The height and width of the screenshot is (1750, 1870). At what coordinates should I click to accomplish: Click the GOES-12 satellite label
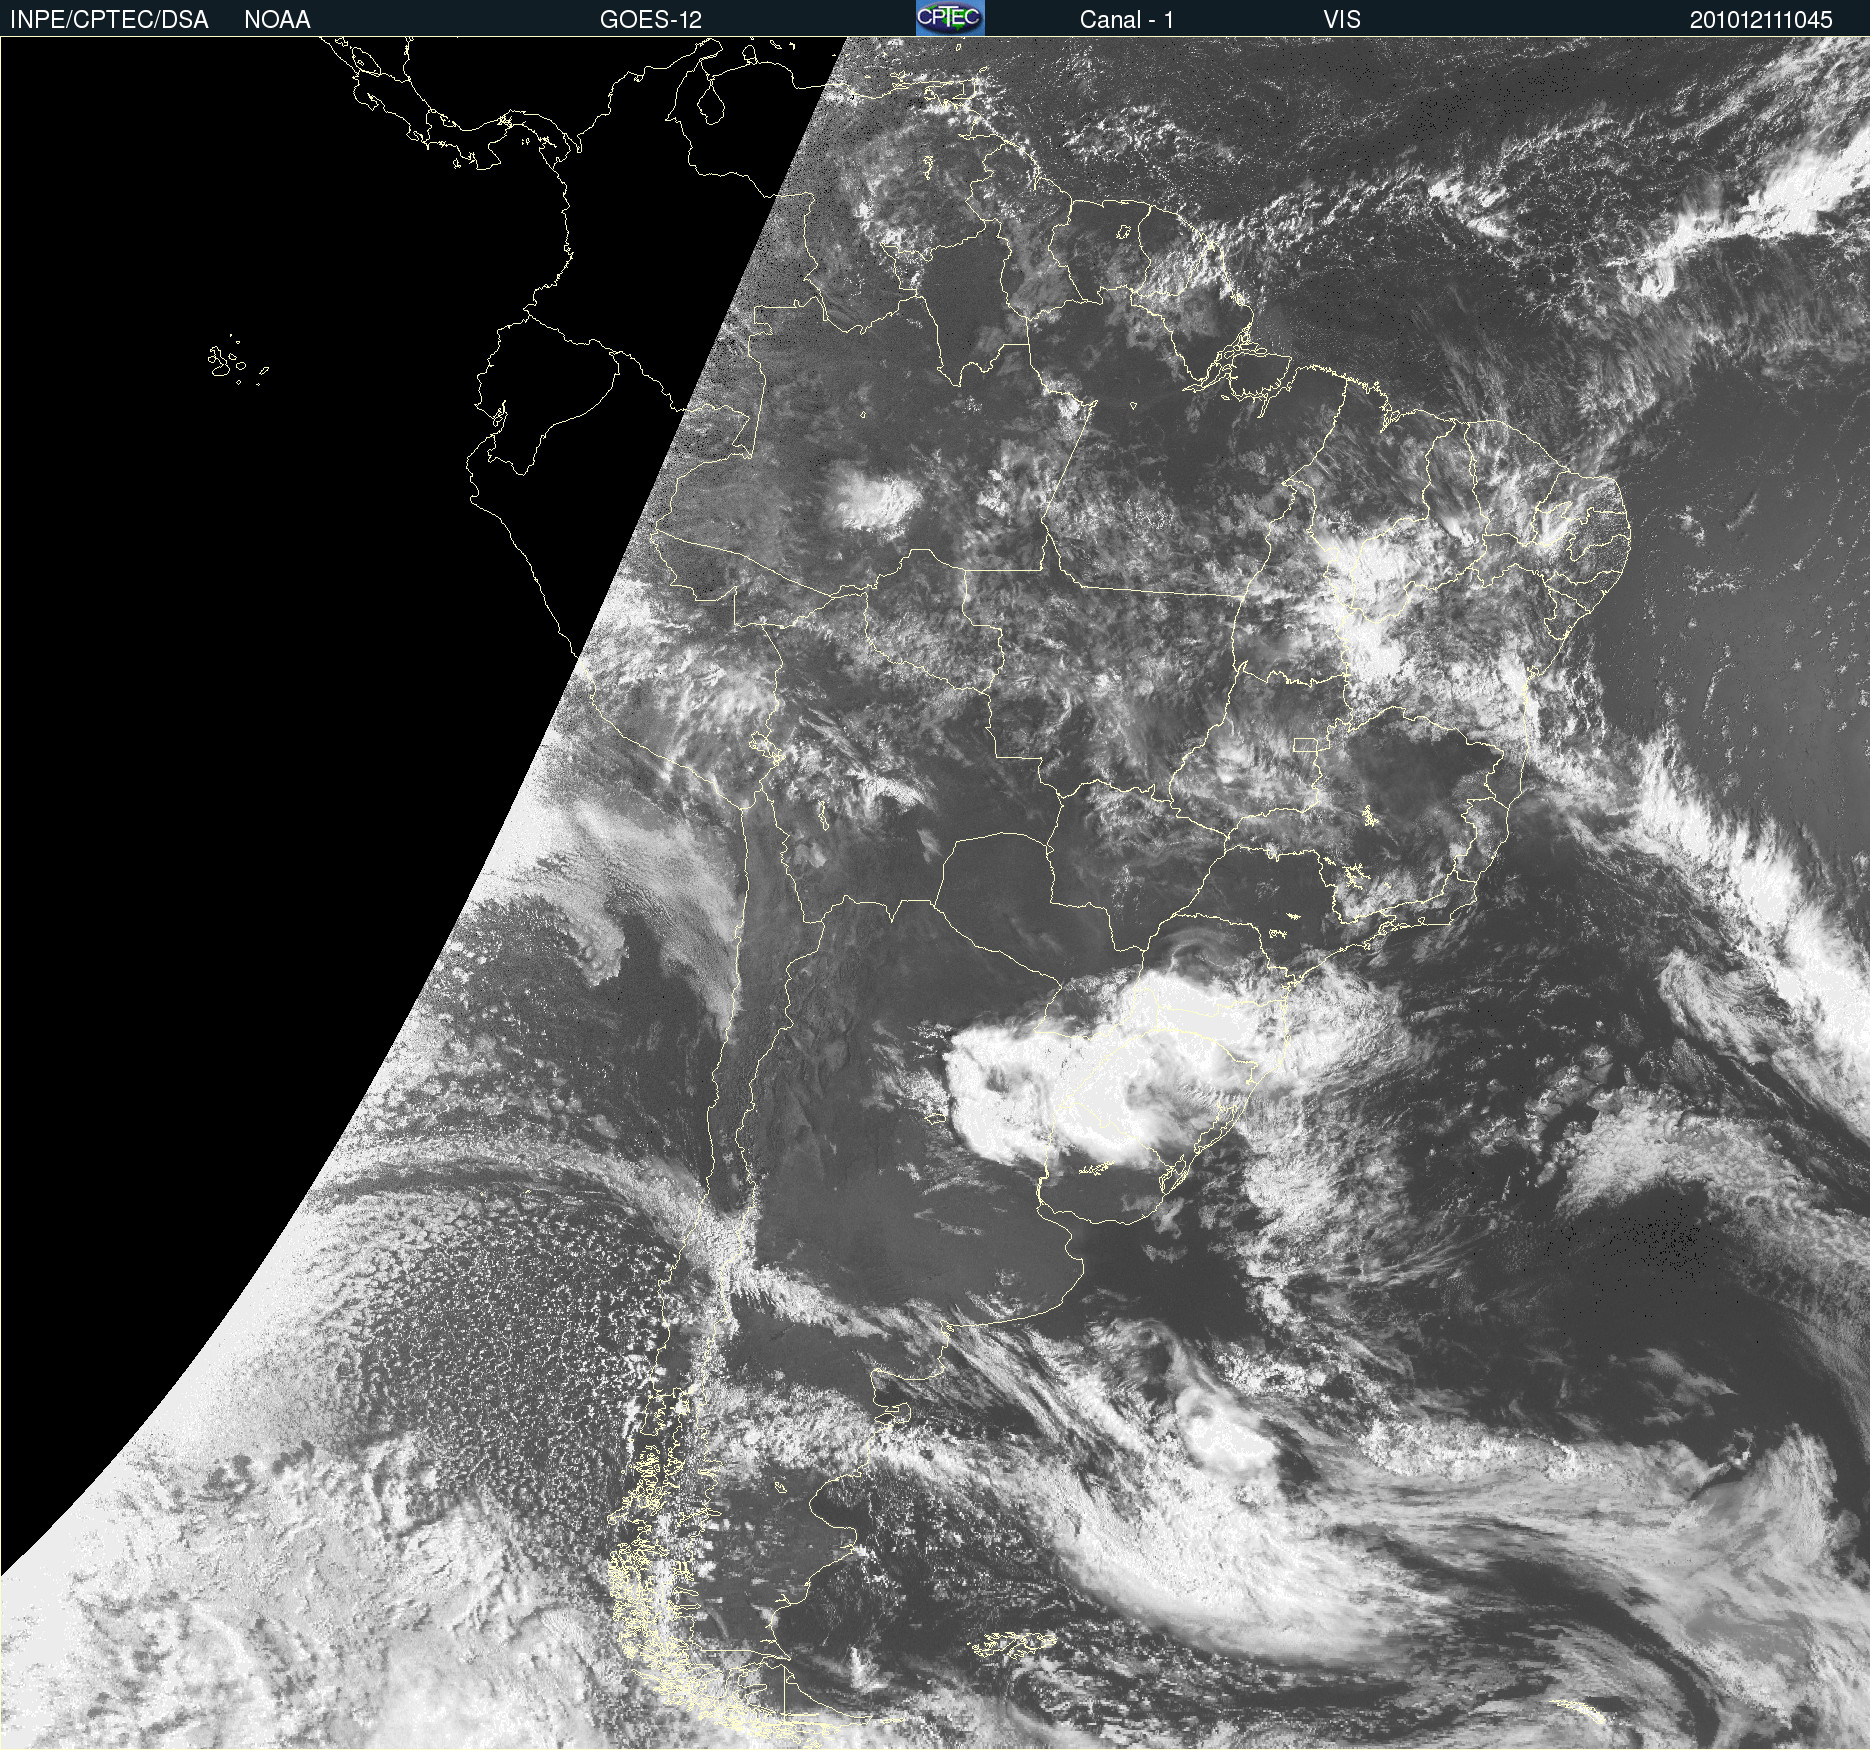click(x=651, y=20)
